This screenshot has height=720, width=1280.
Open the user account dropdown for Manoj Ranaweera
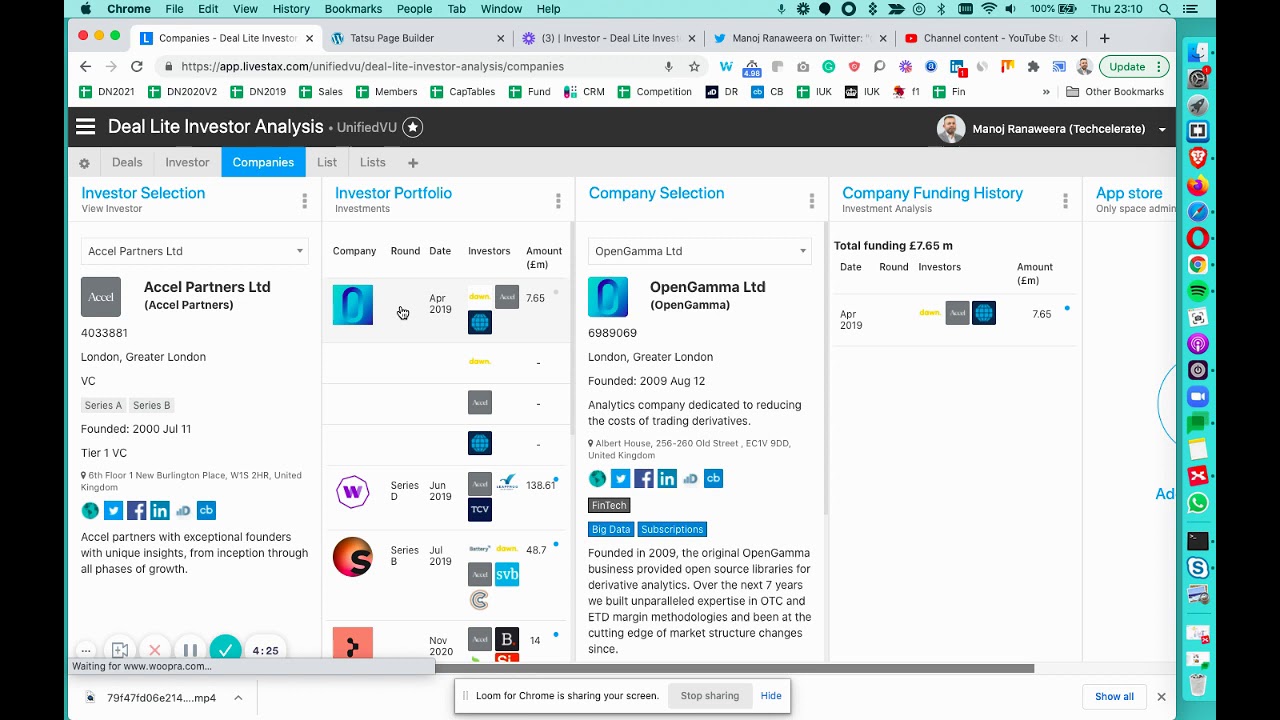click(1162, 129)
